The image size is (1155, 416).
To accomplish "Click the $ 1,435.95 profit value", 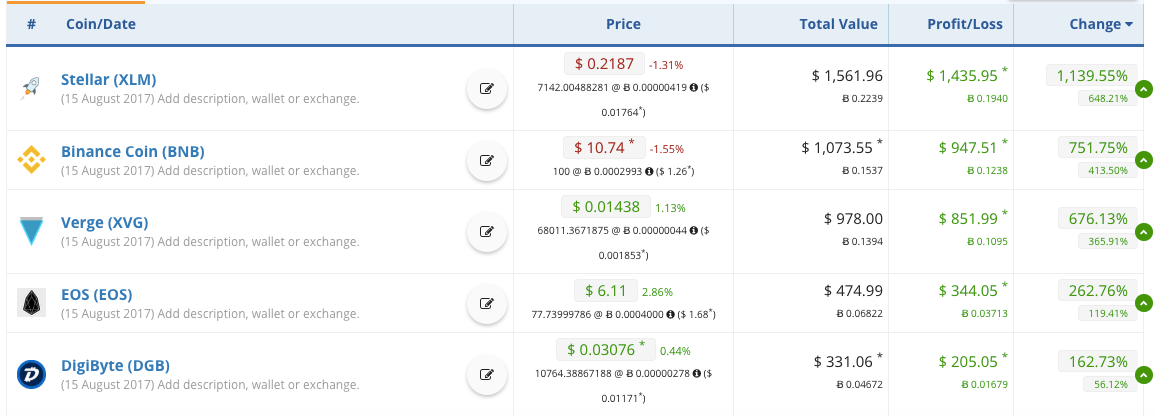I will (x=967, y=75).
